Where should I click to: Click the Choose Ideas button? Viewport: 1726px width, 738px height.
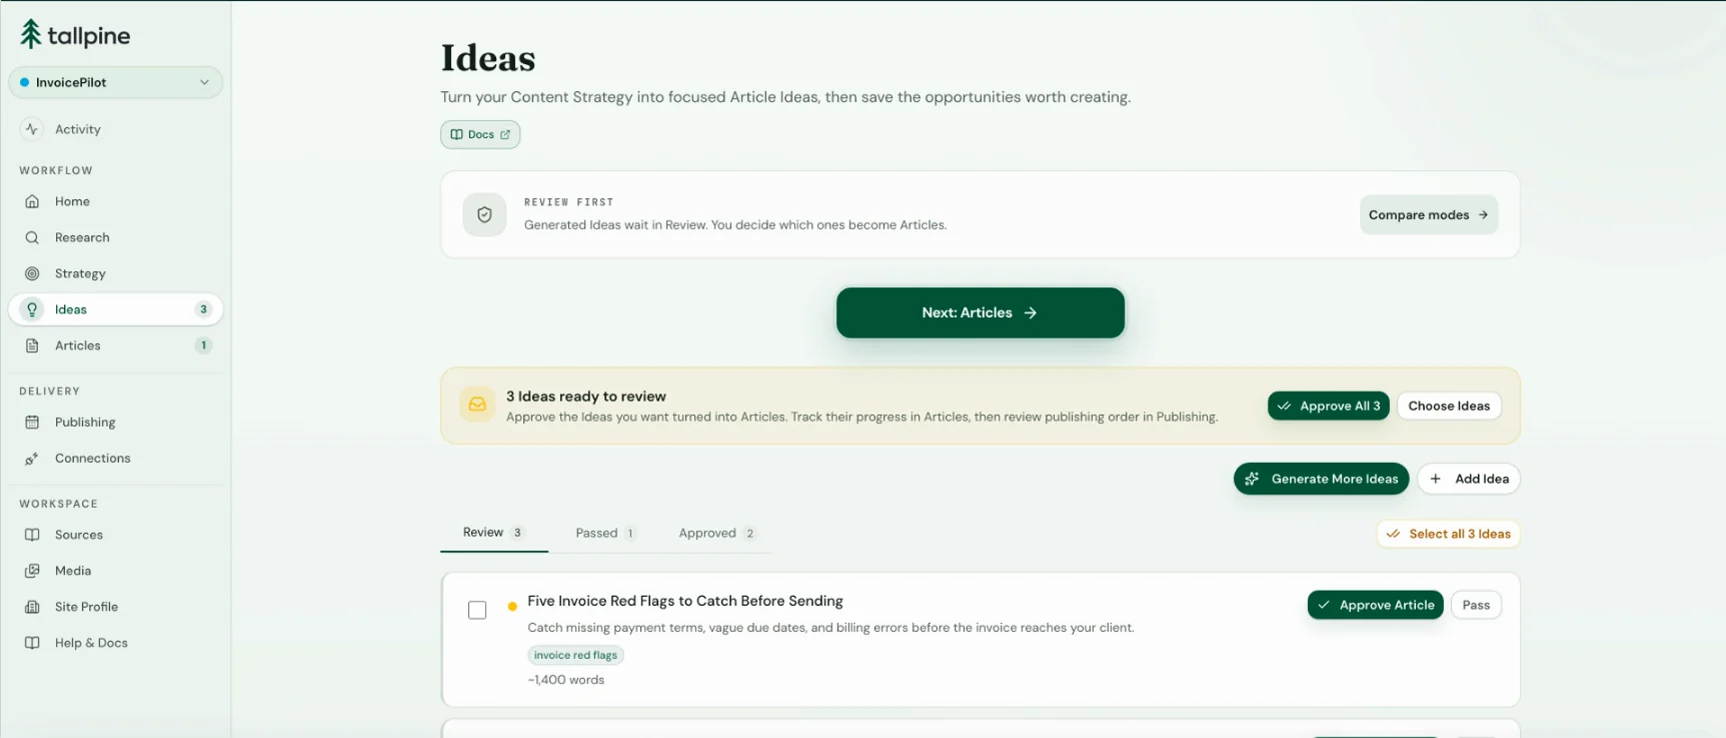pyautogui.click(x=1449, y=406)
